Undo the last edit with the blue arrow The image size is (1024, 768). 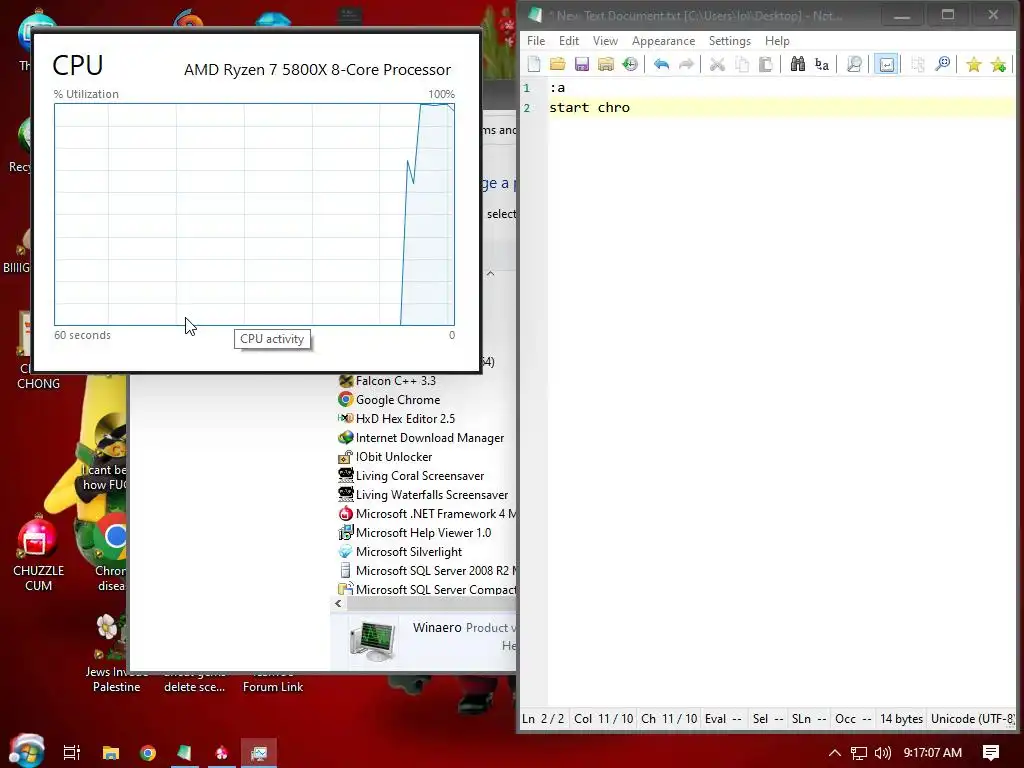[662, 64]
